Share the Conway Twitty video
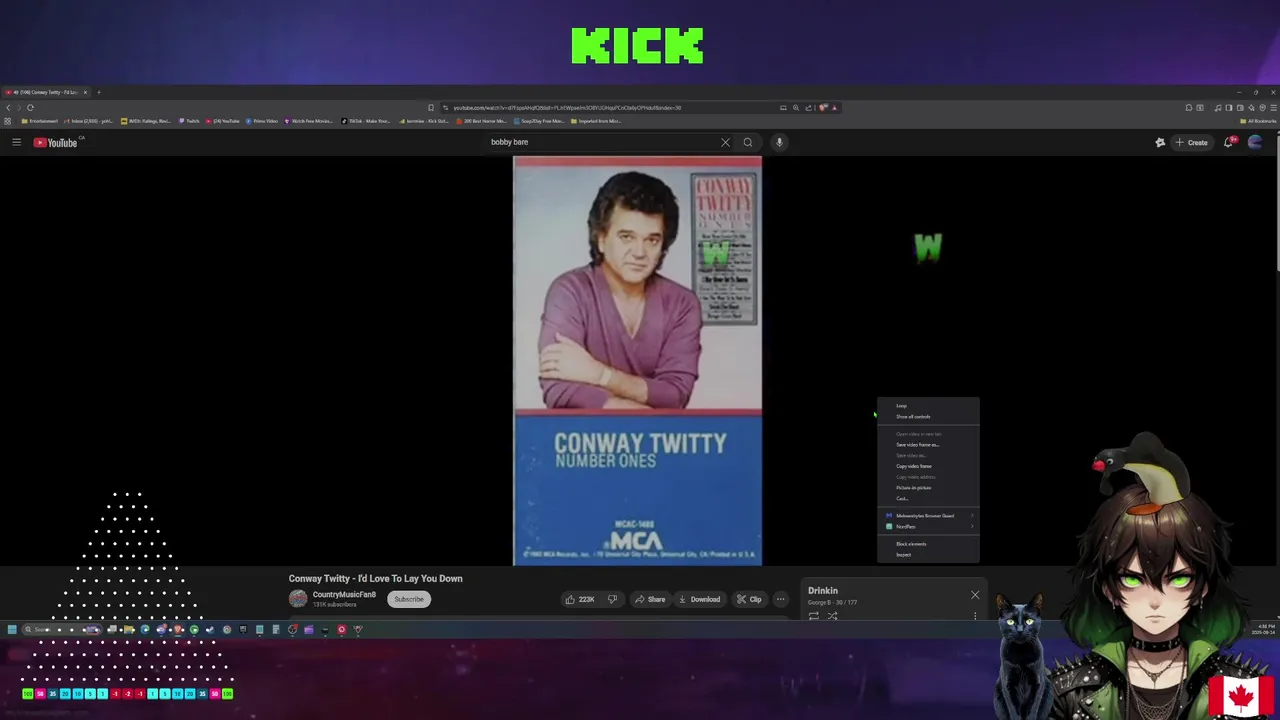The image size is (1280, 720). pos(650,599)
